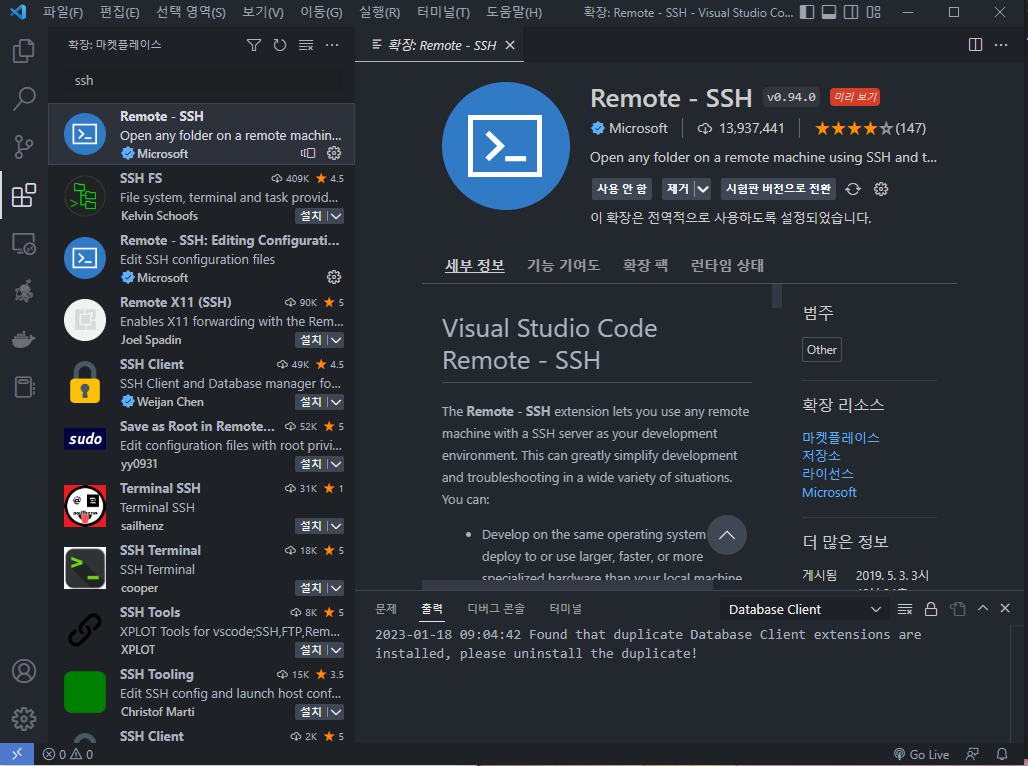Click the extensions filter funnel icon
The width and height of the screenshot is (1028, 766).
click(254, 45)
